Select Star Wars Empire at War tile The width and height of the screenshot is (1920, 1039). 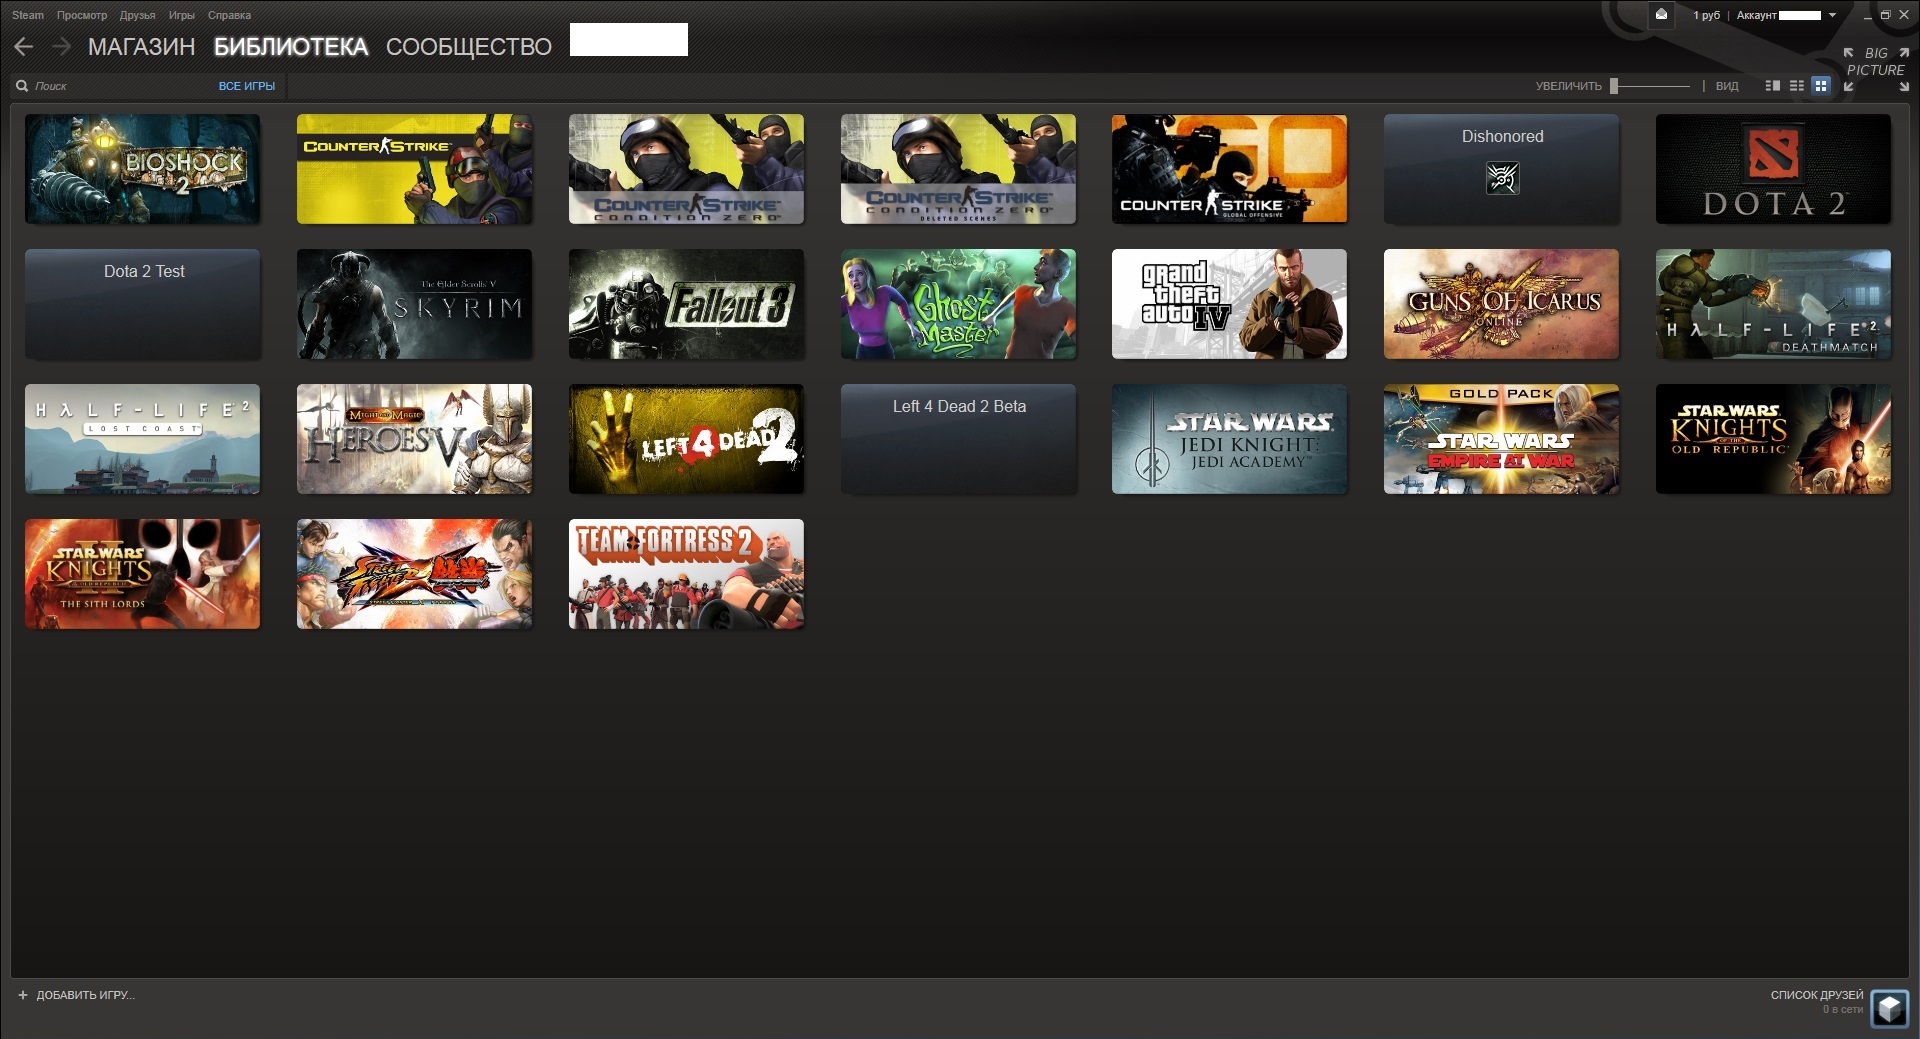coord(1501,438)
